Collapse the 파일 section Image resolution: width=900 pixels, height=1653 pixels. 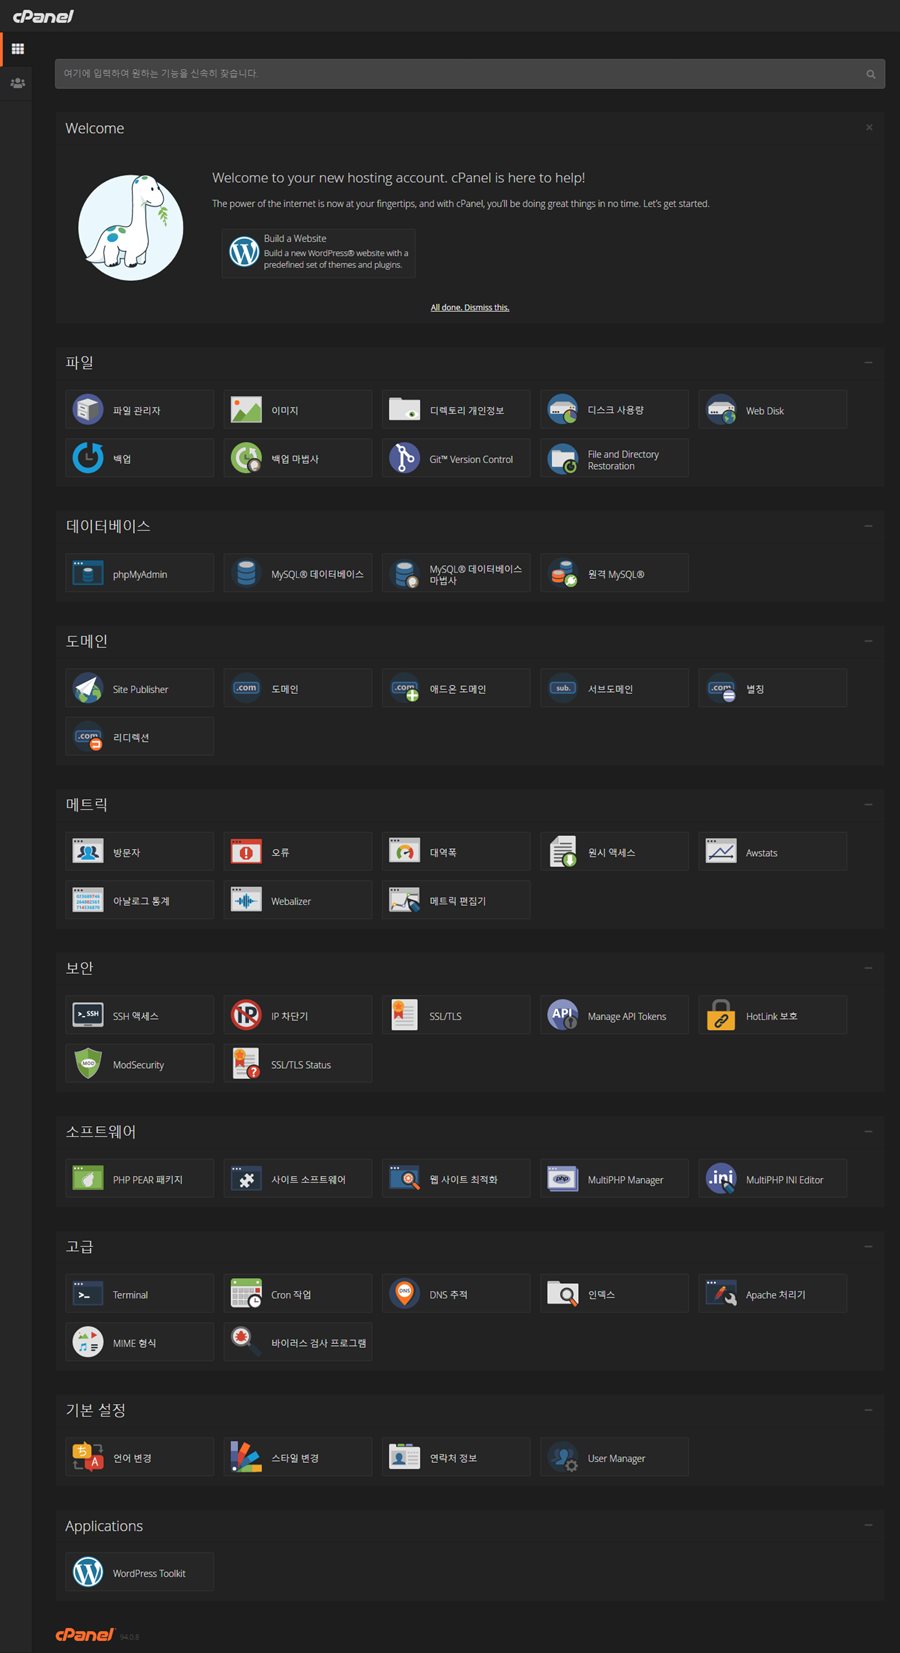pos(868,363)
